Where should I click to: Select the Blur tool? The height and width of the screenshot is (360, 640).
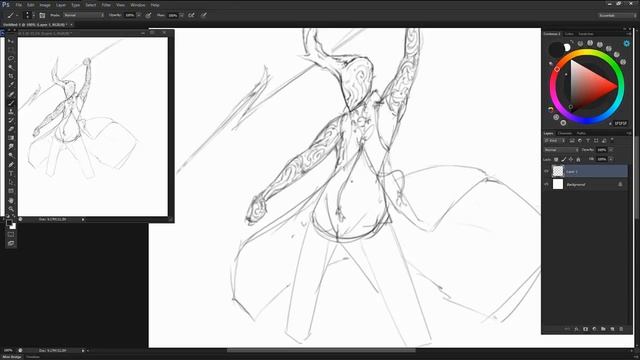(11, 147)
